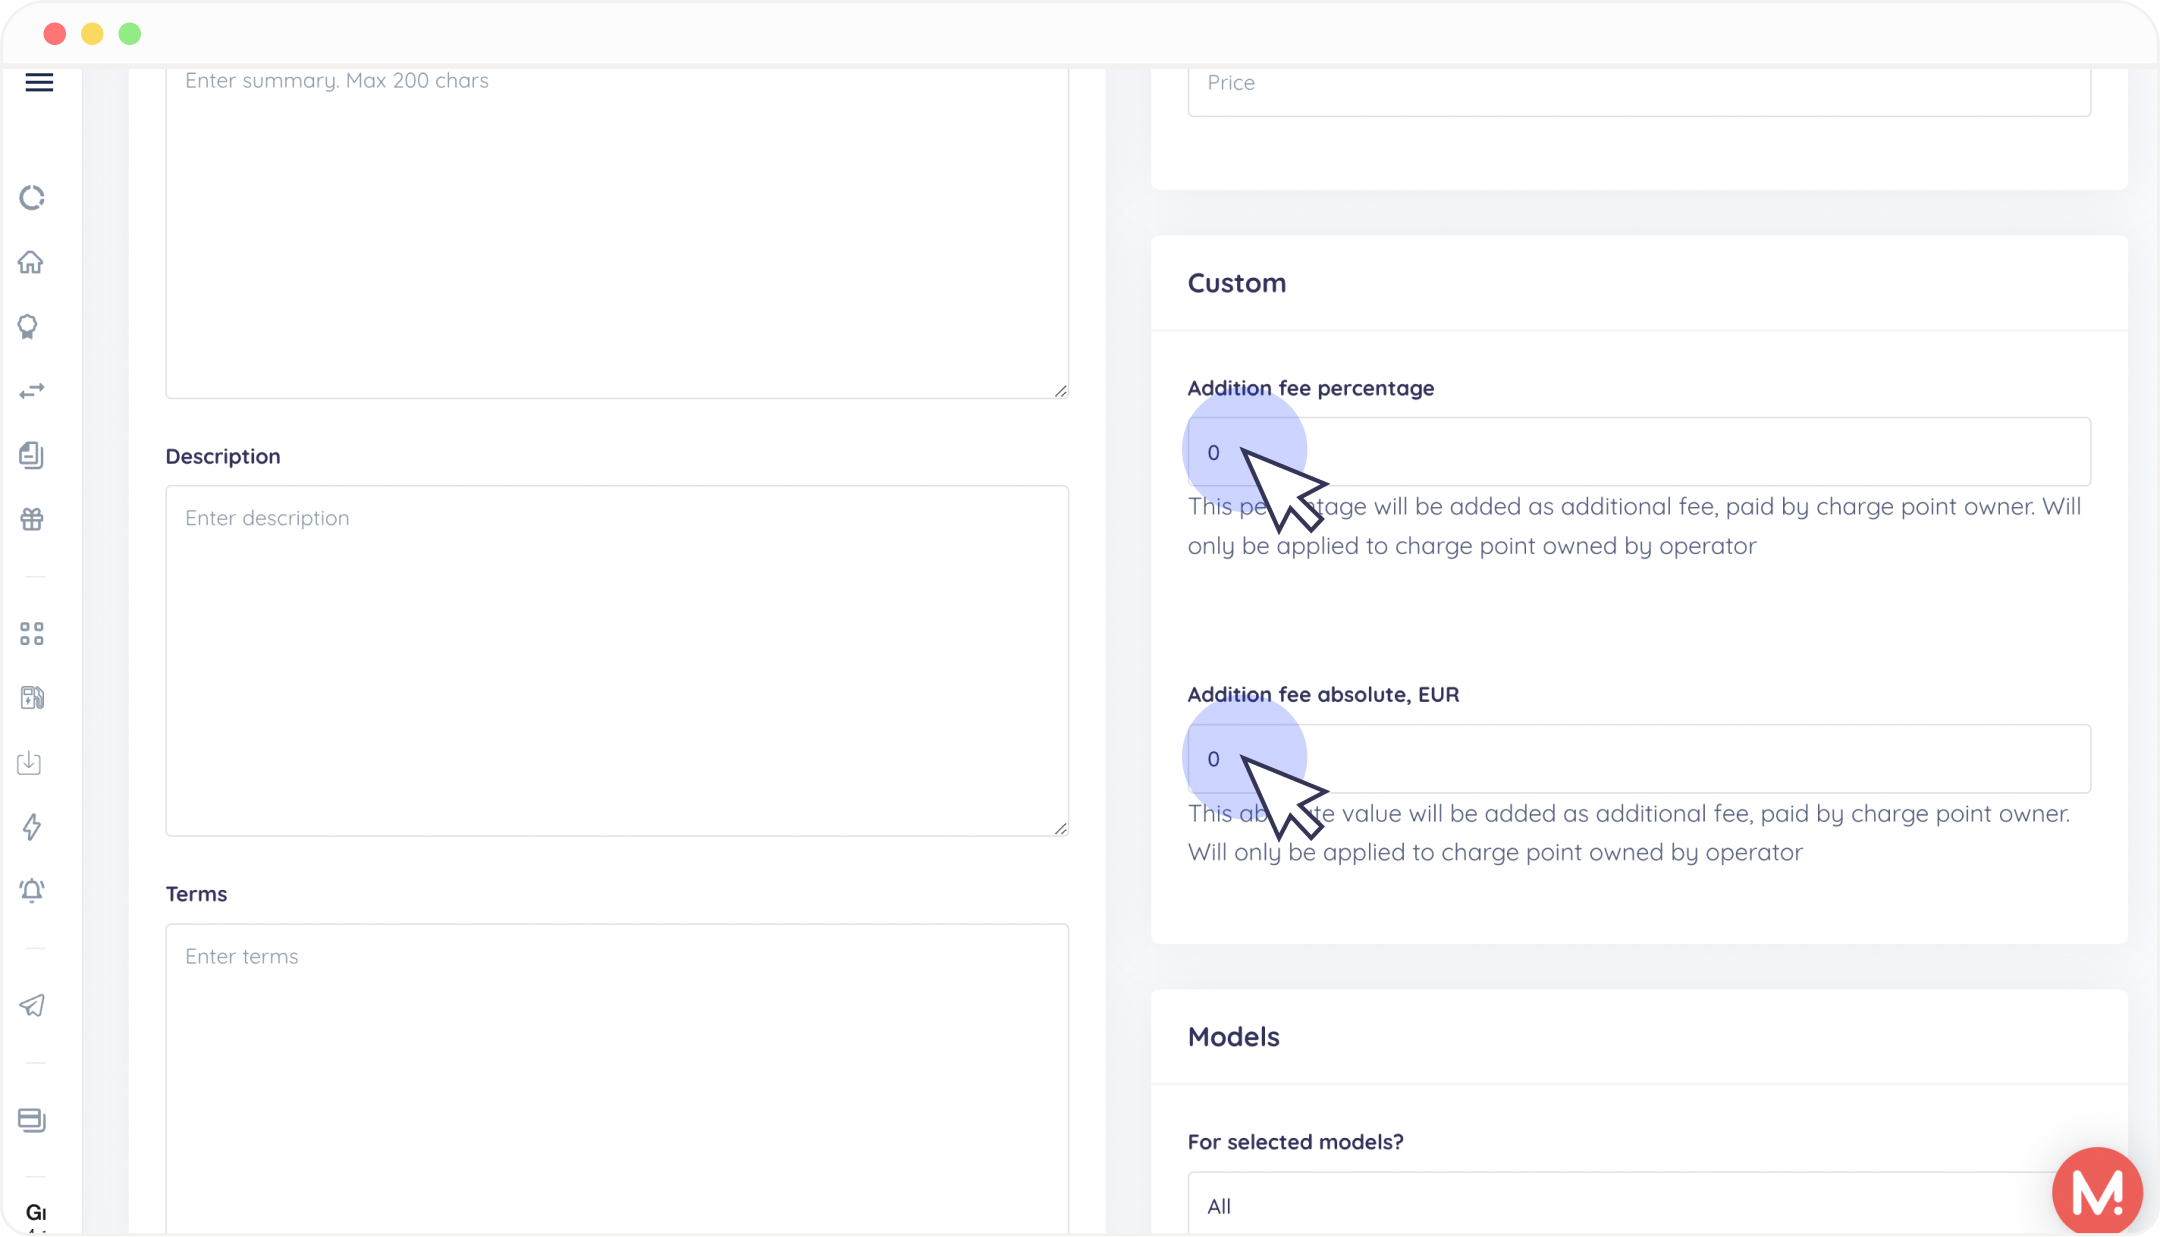Click the "Models" section heading
2161x1237 pixels.
(x=1234, y=1037)
